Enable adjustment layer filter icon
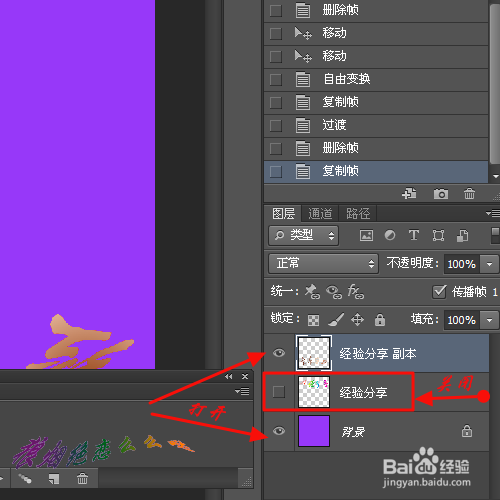 [390, 235]
